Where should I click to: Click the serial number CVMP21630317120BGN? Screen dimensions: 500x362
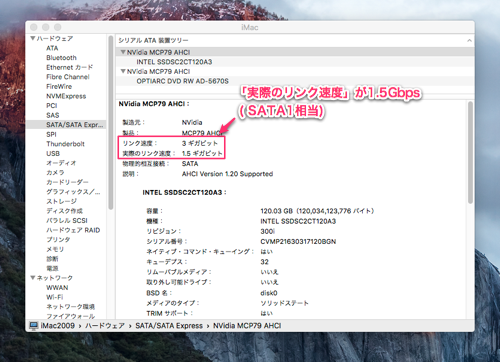click(298, 241)
